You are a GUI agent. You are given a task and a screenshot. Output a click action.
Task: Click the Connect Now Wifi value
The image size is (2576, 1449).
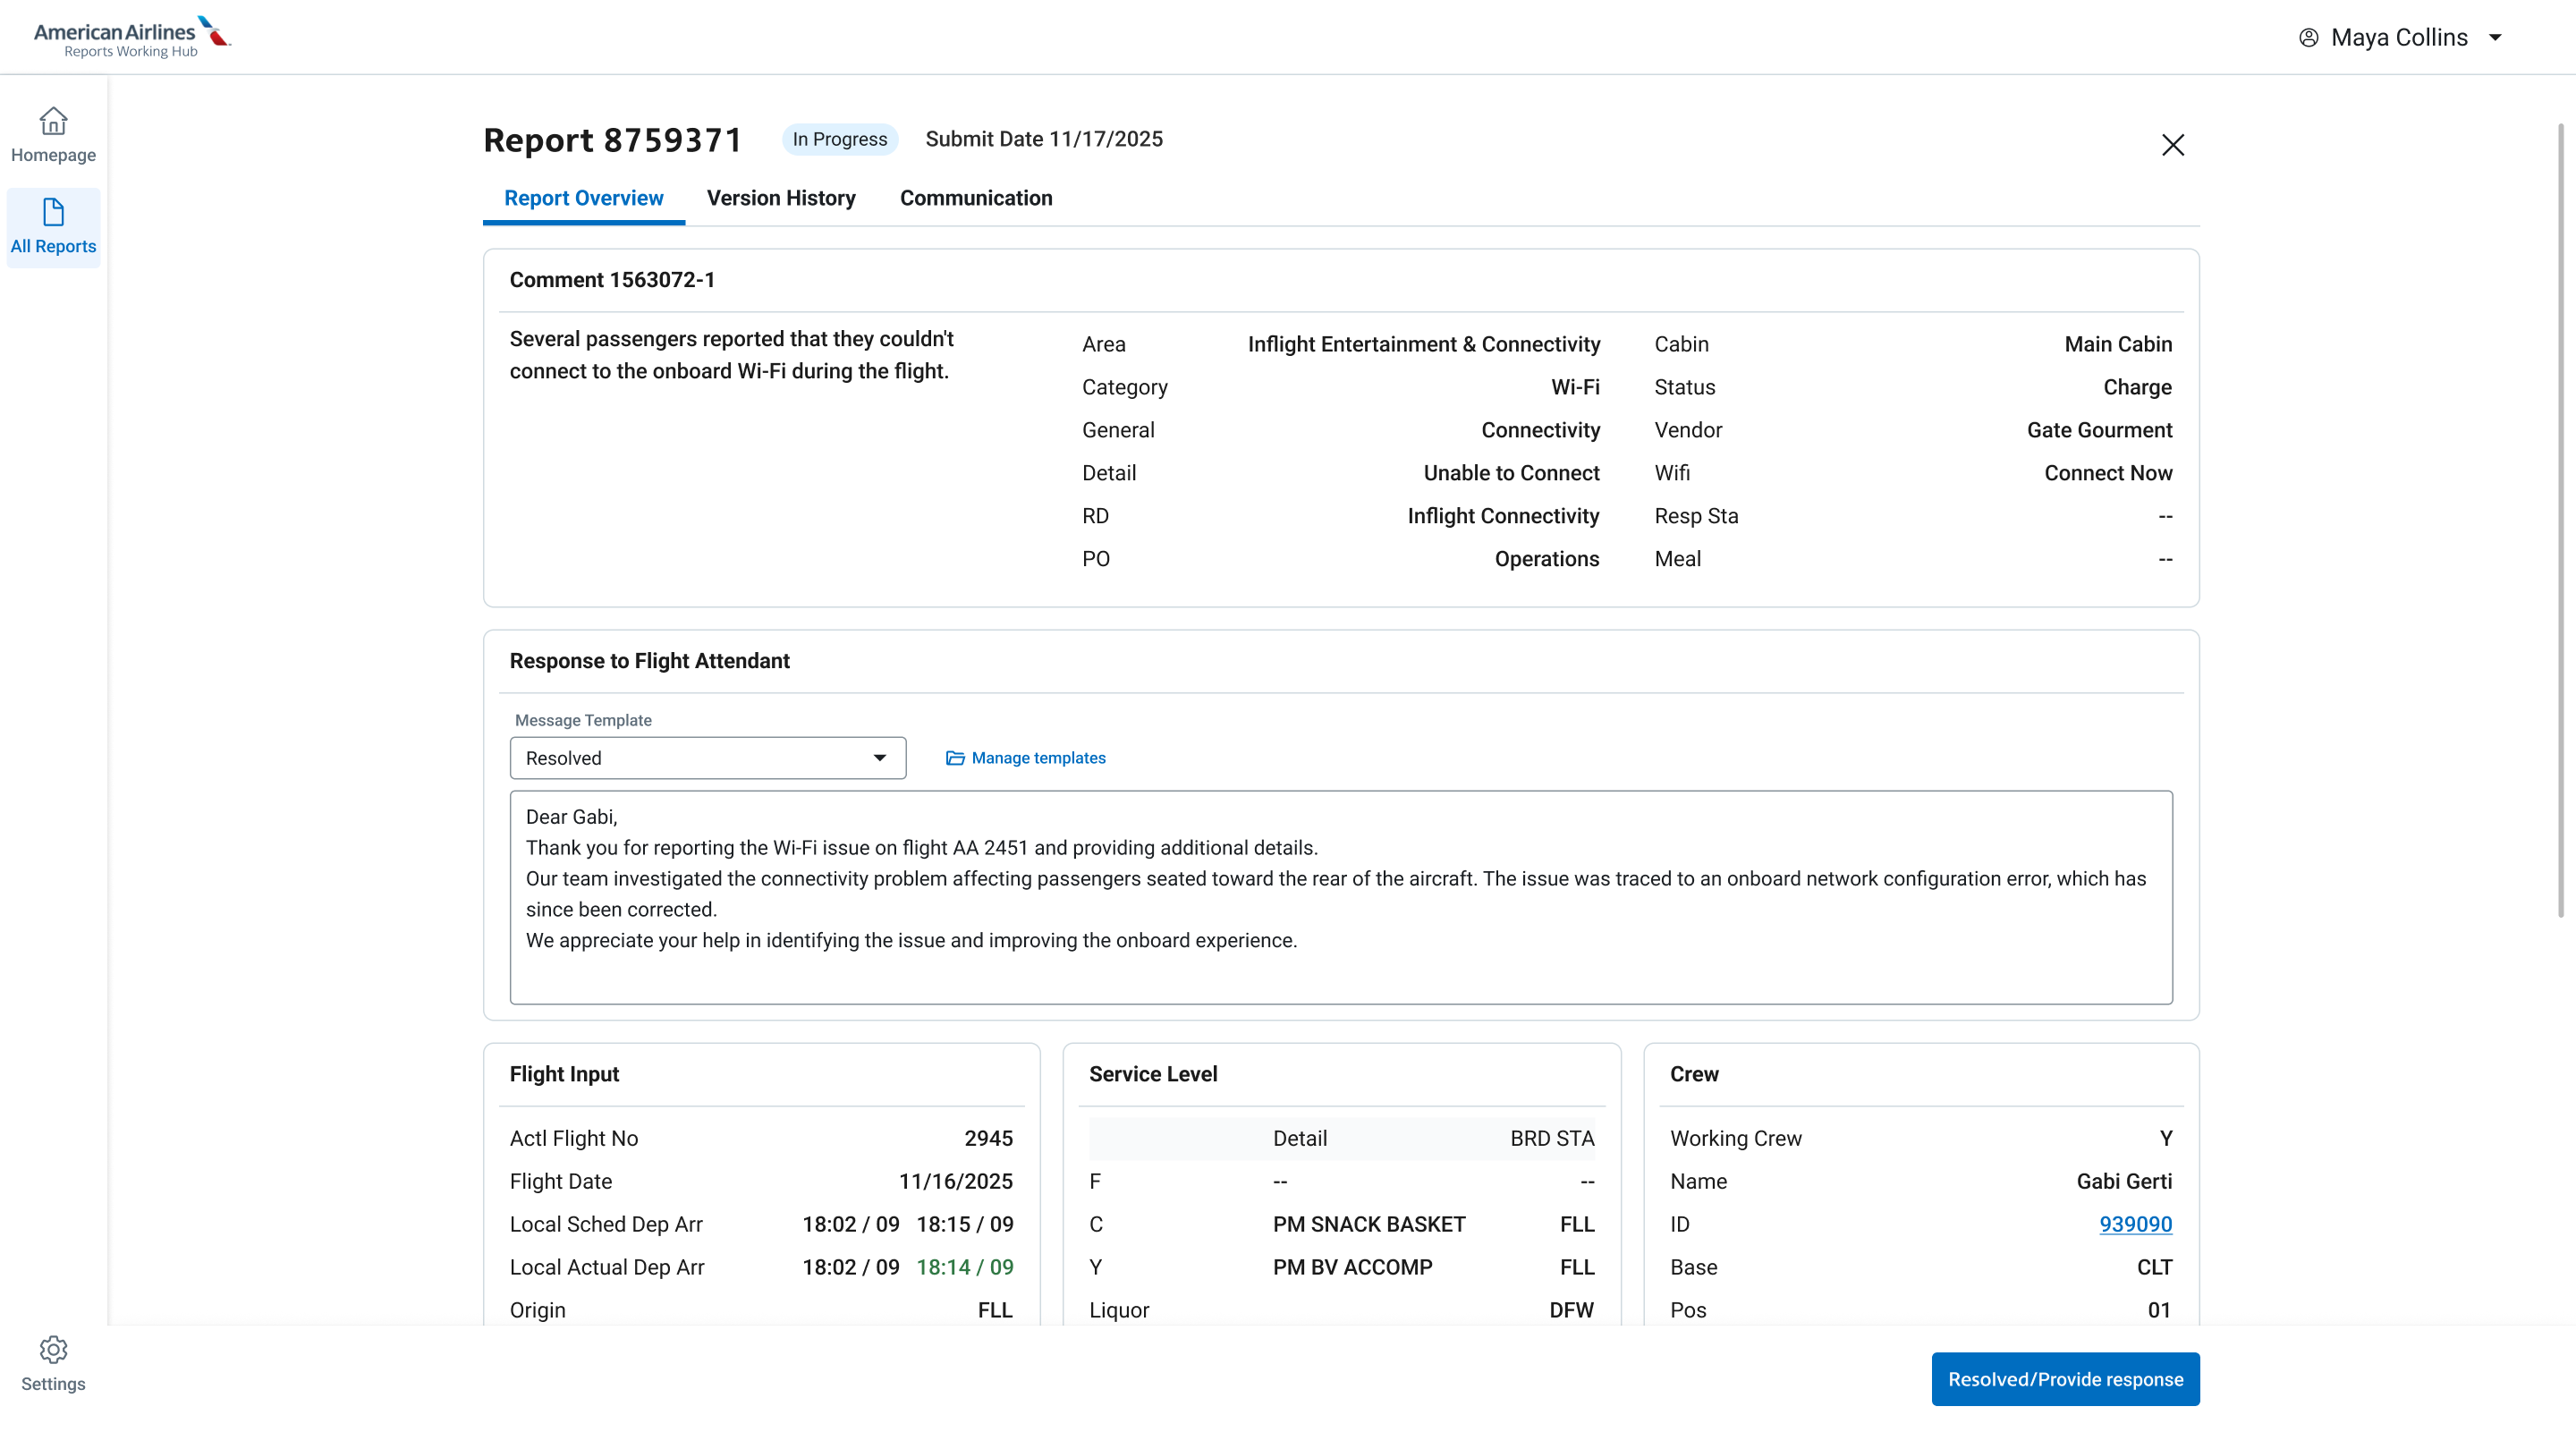pyautogui.click(x=2108, y=473)
